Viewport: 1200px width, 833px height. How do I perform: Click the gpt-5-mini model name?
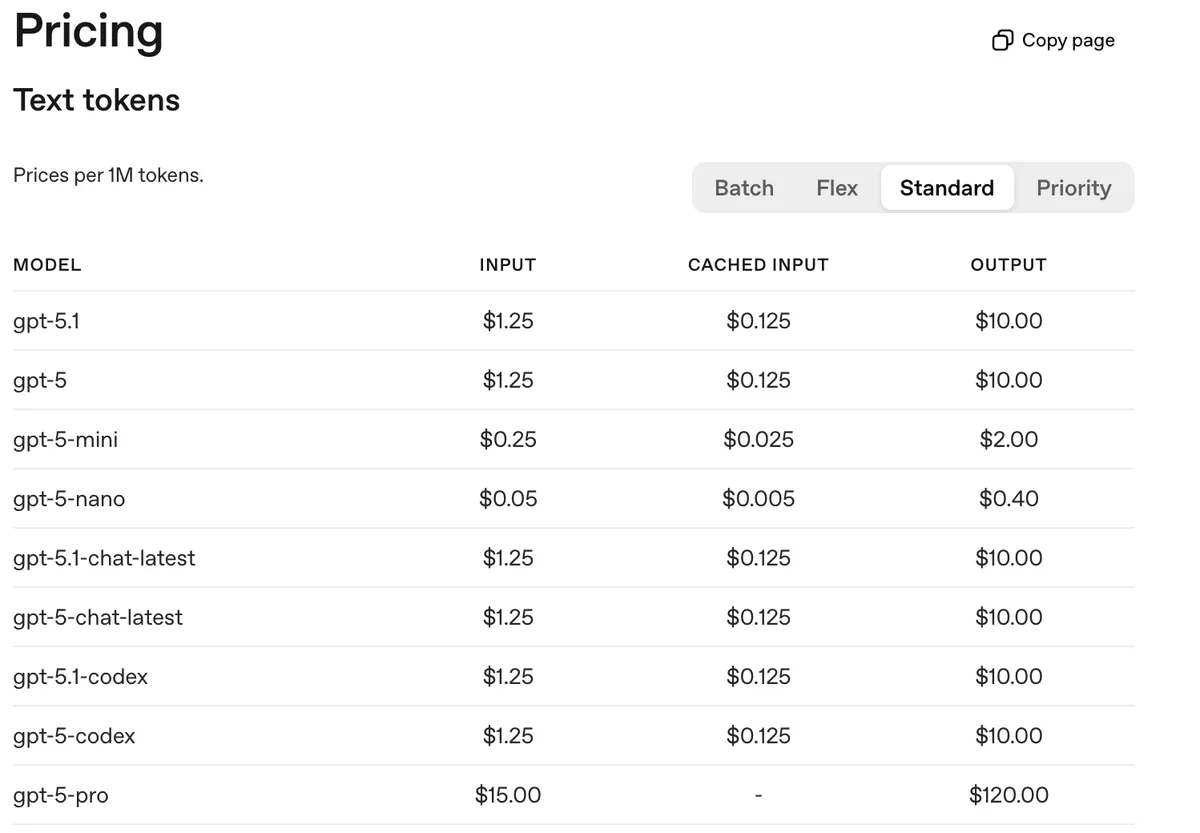65,439
